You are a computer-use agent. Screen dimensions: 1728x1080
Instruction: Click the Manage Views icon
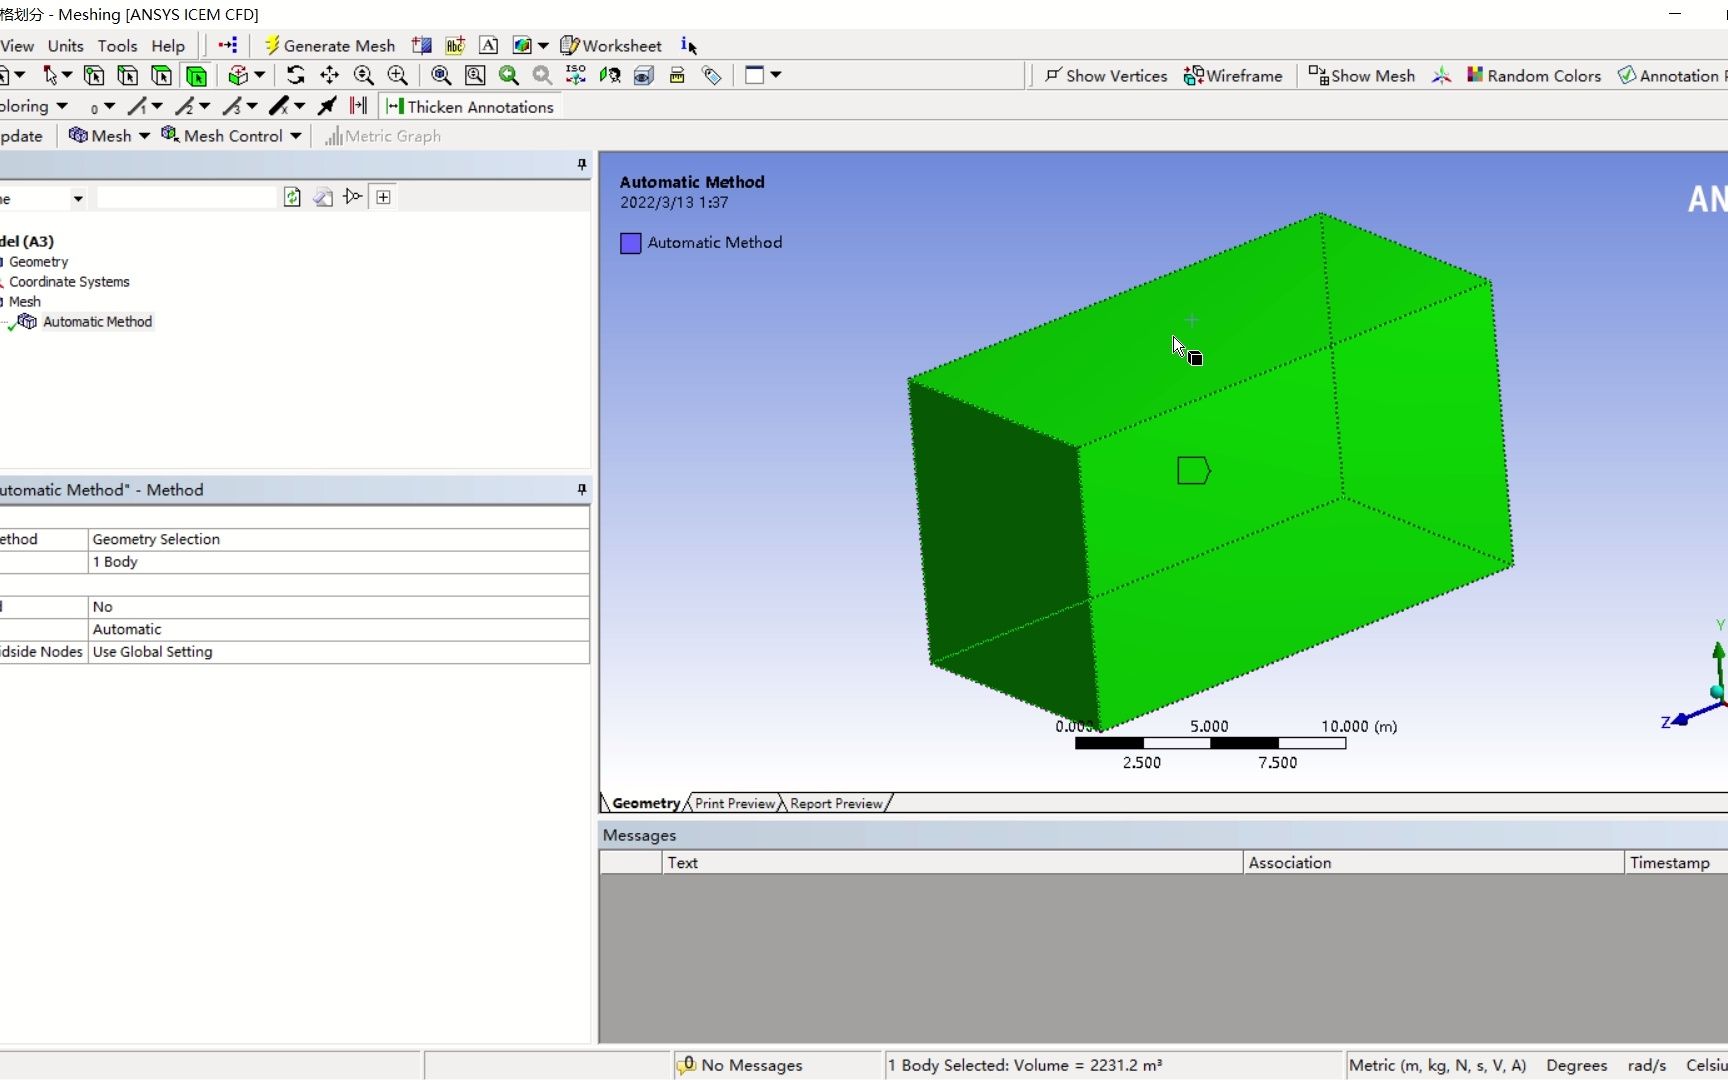[644, 75]
